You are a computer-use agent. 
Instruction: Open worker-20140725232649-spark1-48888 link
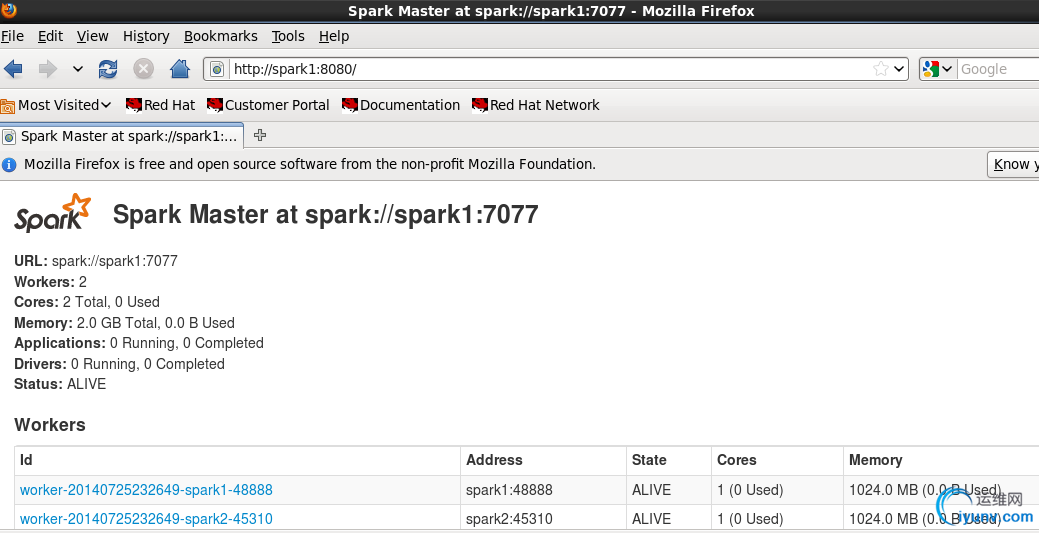point(146,490)
